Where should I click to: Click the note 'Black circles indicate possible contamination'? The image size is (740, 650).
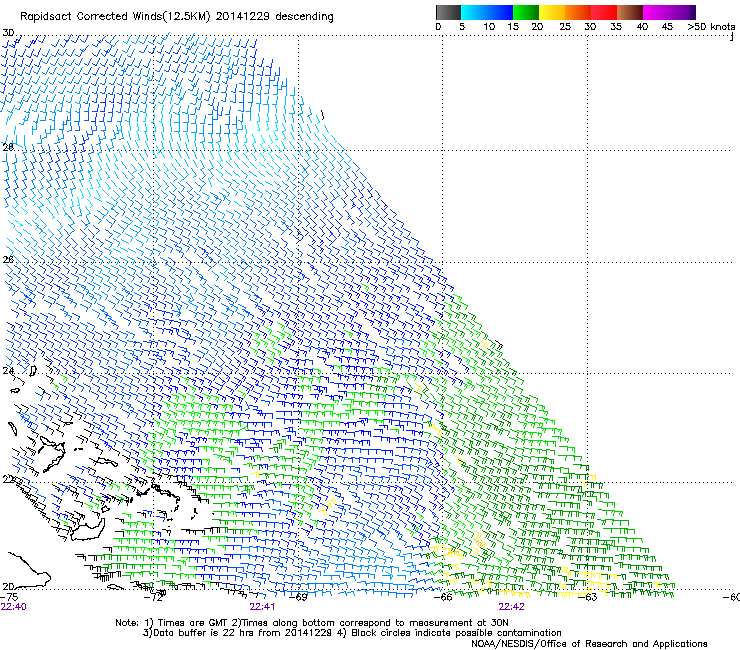pos(456,633)
